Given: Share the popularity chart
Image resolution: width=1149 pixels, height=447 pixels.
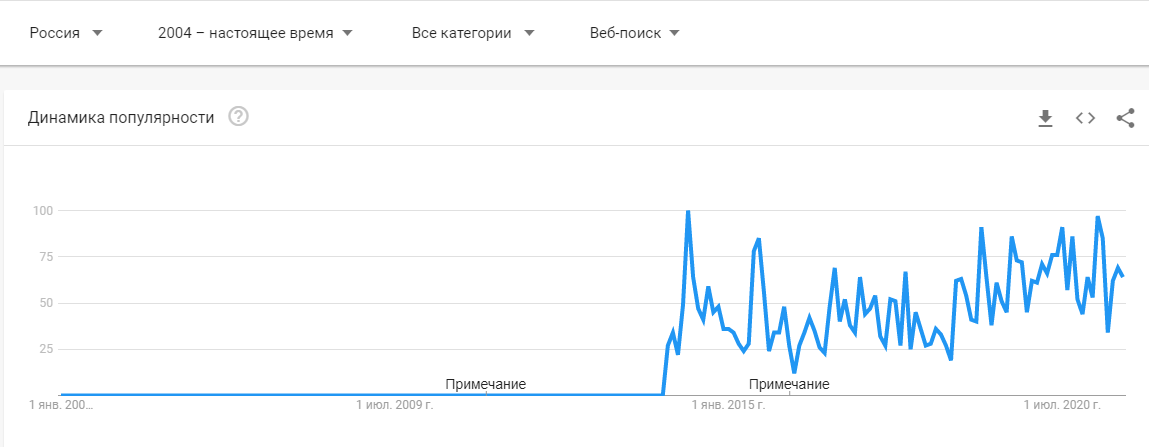Looking at the screenshot, I should 1125,118.
